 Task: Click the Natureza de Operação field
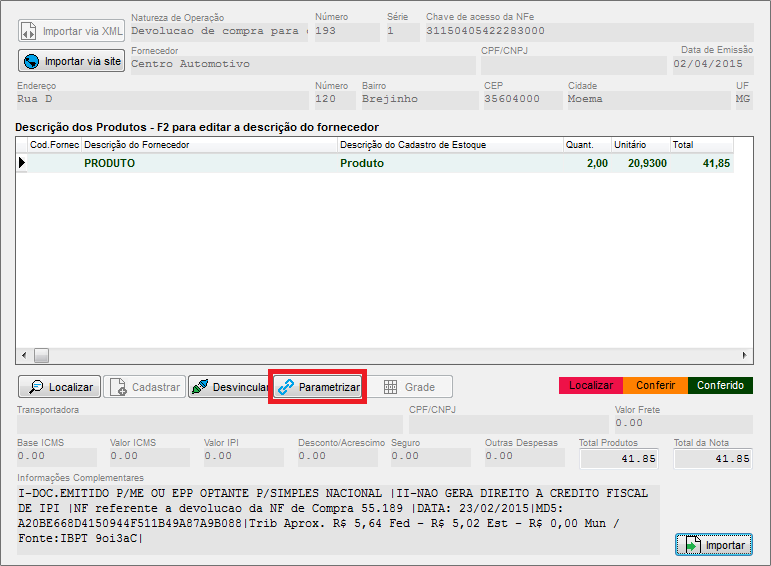click(x=219, y=31)
